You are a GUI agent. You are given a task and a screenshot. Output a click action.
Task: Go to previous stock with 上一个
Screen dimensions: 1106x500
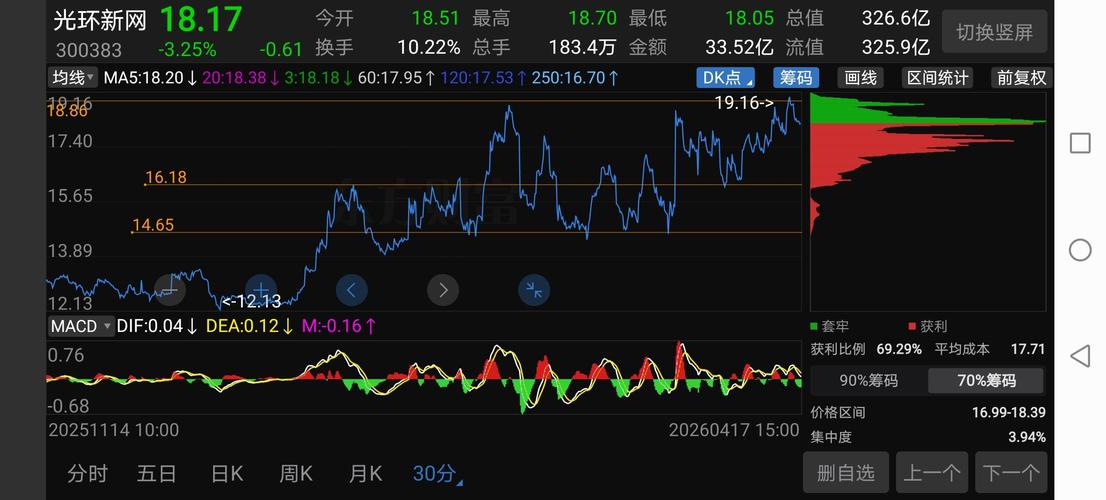[x=932, y=472]
